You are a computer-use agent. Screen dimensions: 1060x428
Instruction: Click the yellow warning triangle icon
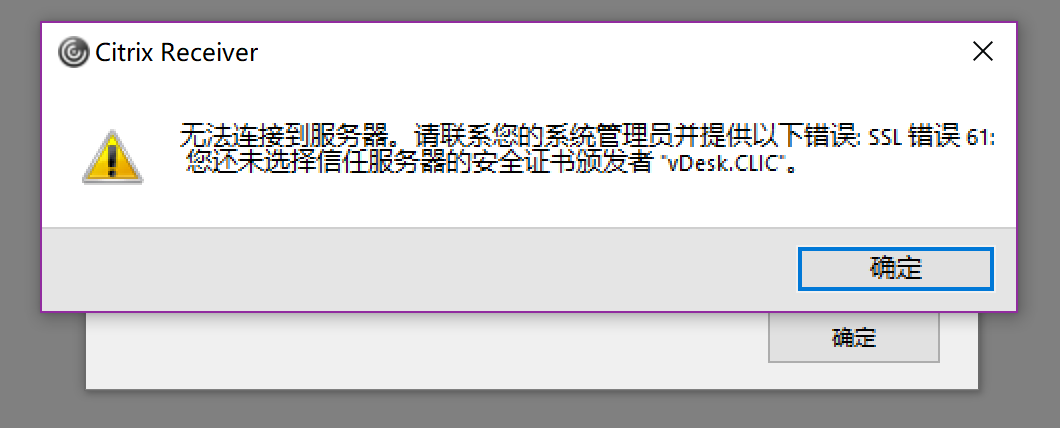click(x=112, y=157)
